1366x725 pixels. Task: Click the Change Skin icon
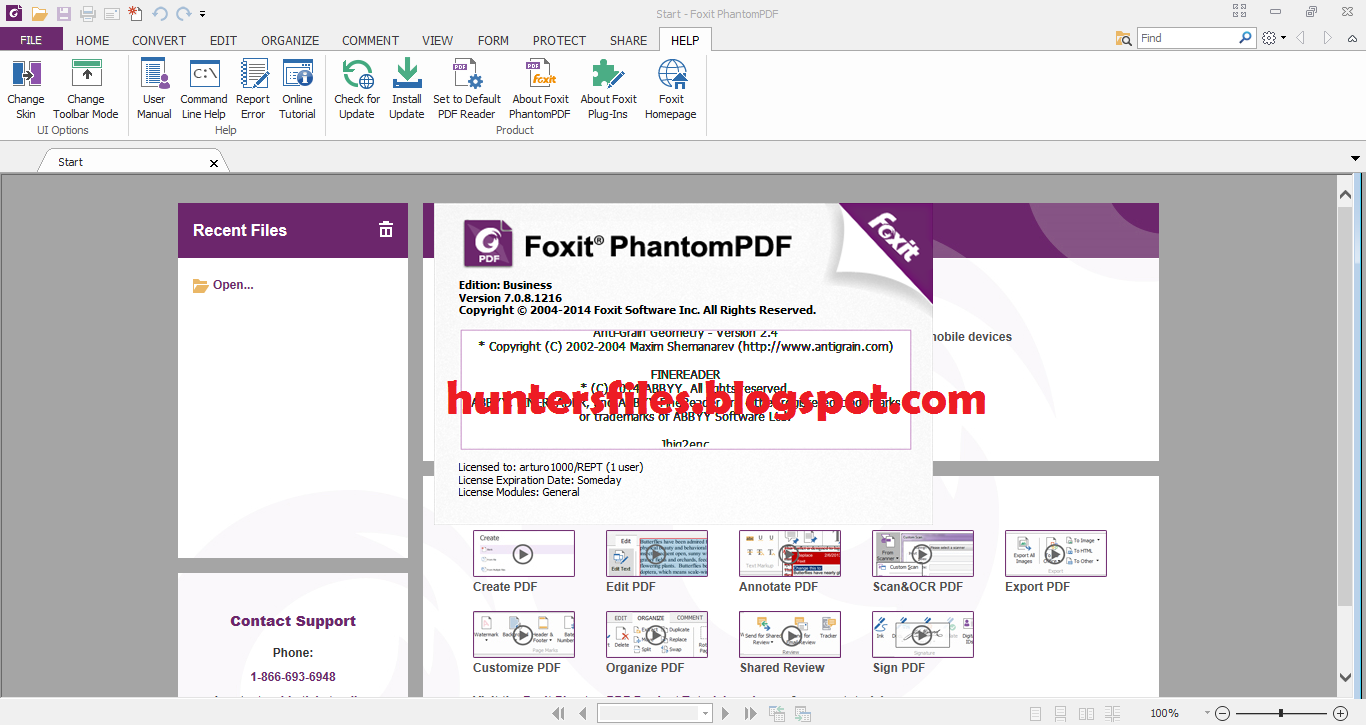(x=26, y=75)
